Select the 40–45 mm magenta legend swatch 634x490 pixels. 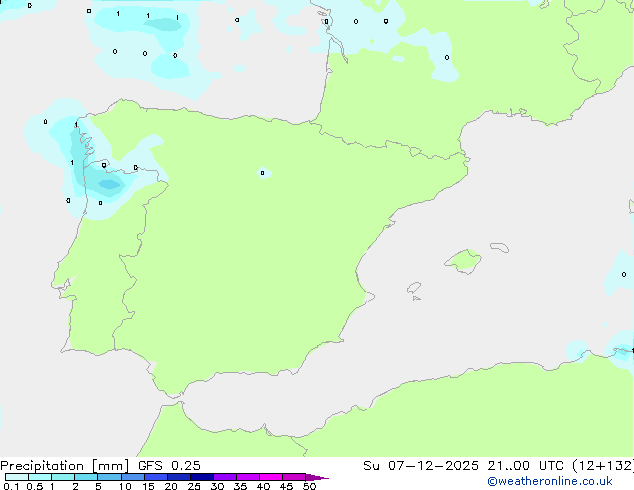271,477
